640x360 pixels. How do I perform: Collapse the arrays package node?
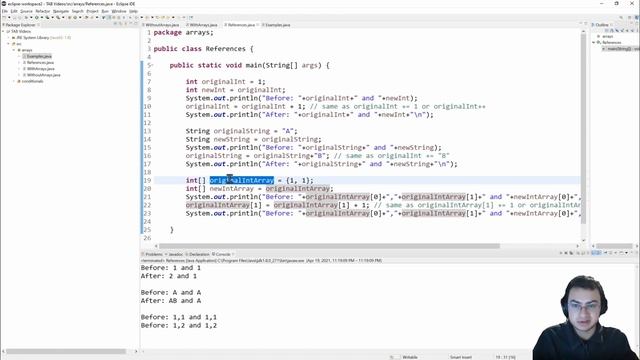point(13,50)
